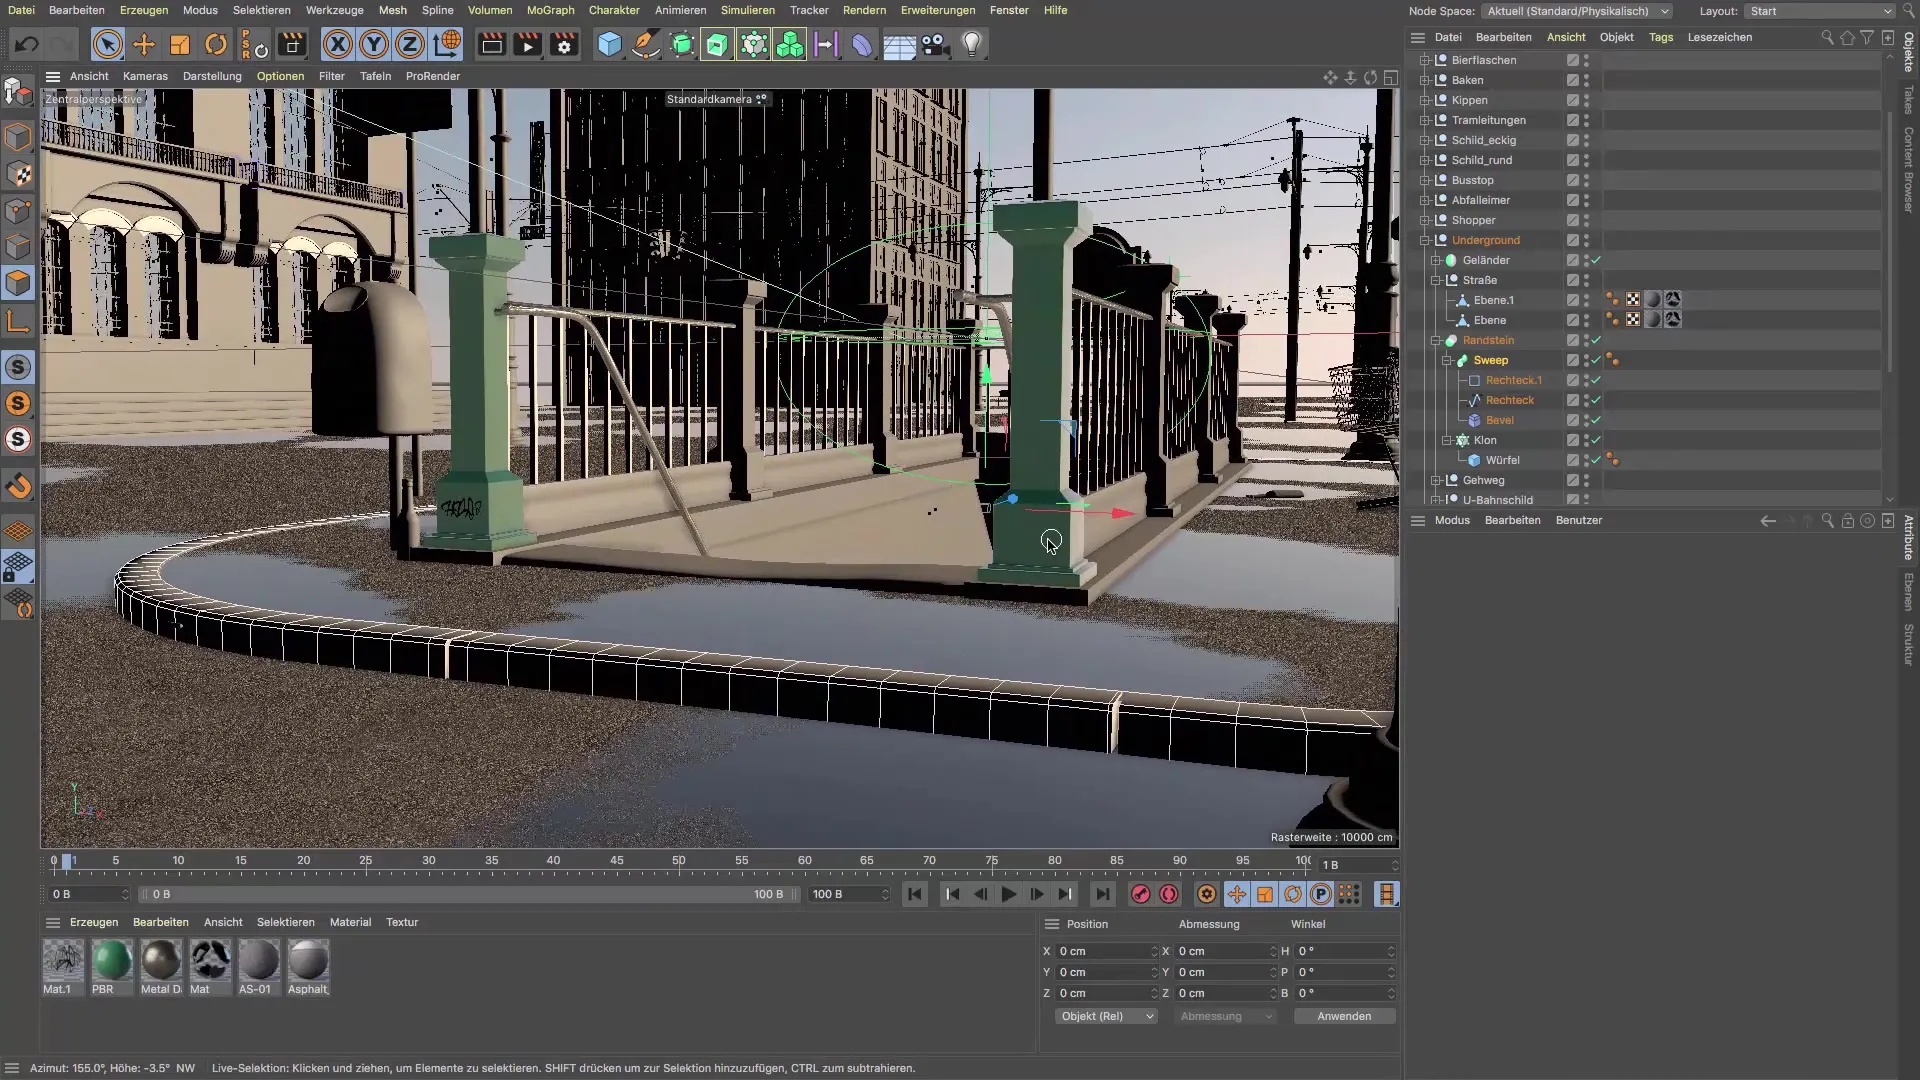This screenshot has height=1080, width=1920.
Task: Select the Asphalt material swatch
Action: pyautogui.click(x=308, y=961)
